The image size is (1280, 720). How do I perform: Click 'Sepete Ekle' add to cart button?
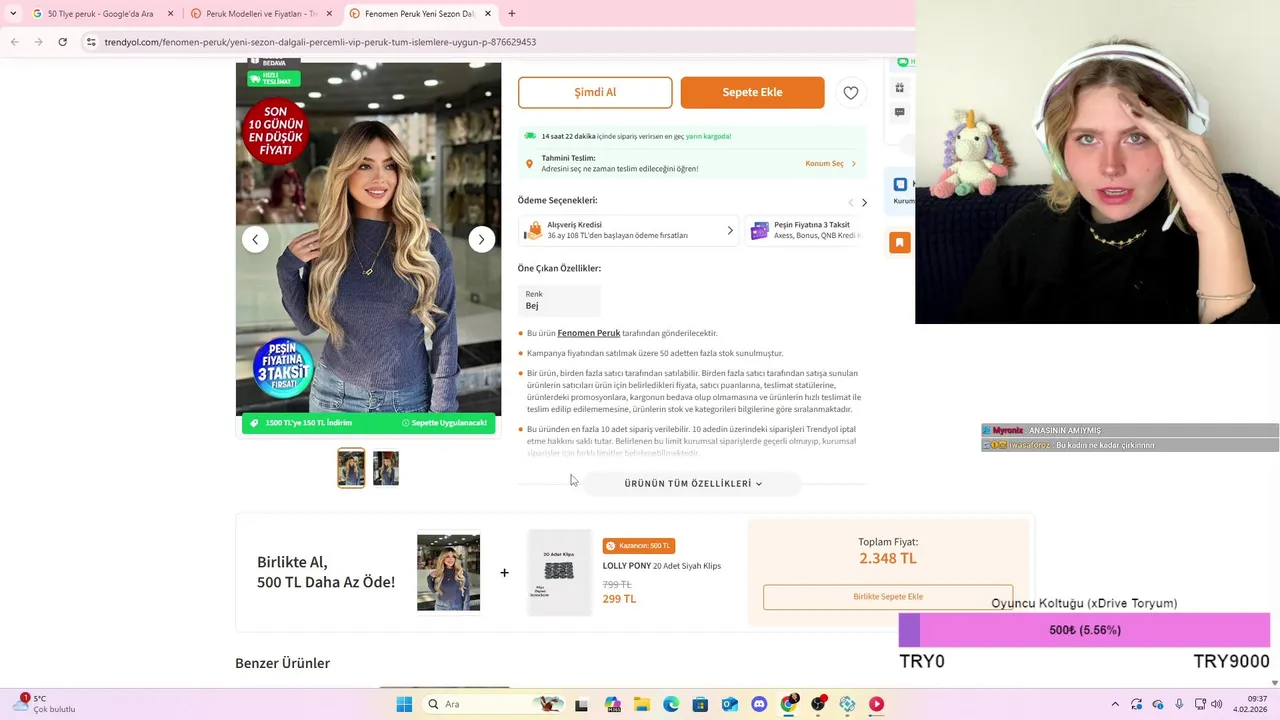753,93
